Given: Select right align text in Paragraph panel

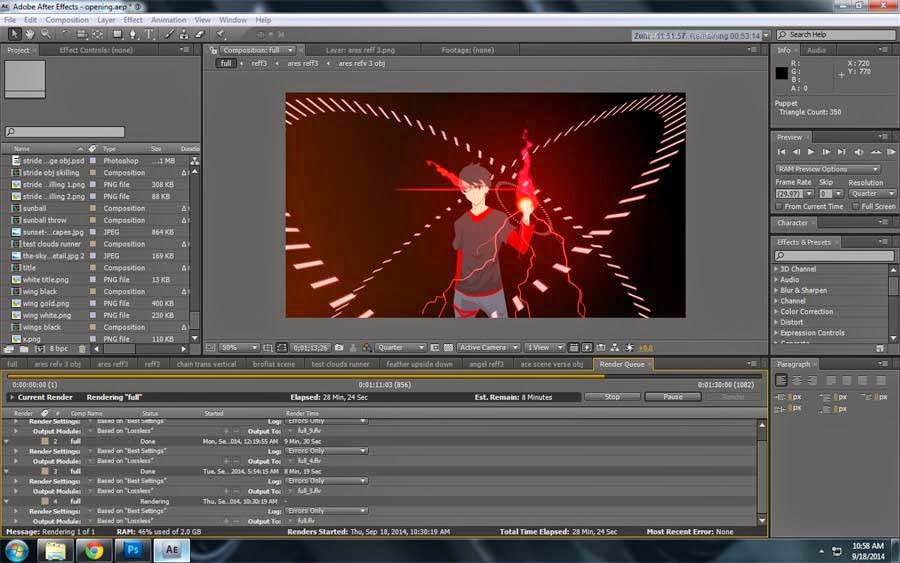Looking at the screenshot, I should (812, 380).
